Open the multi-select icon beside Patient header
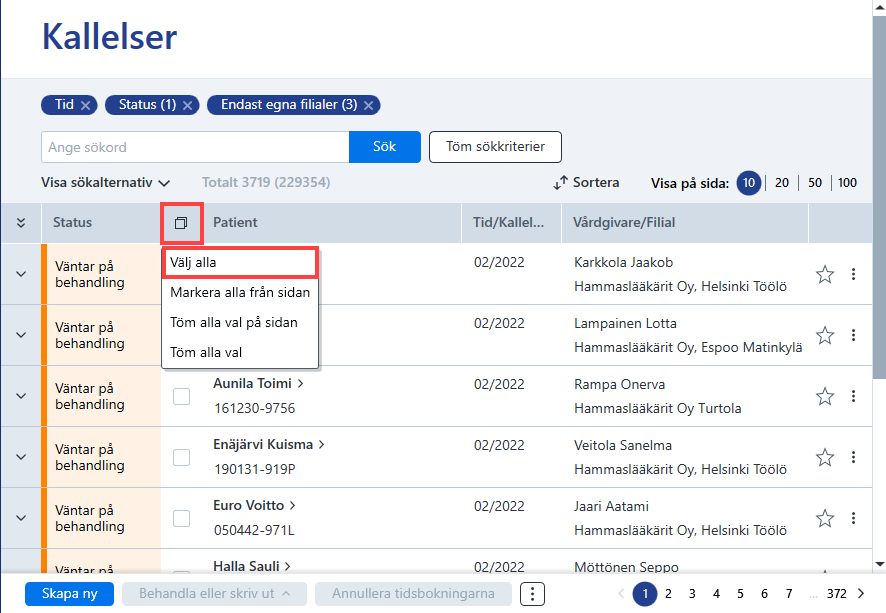Screen dimensions: 886x613 [x=181, y=223]
